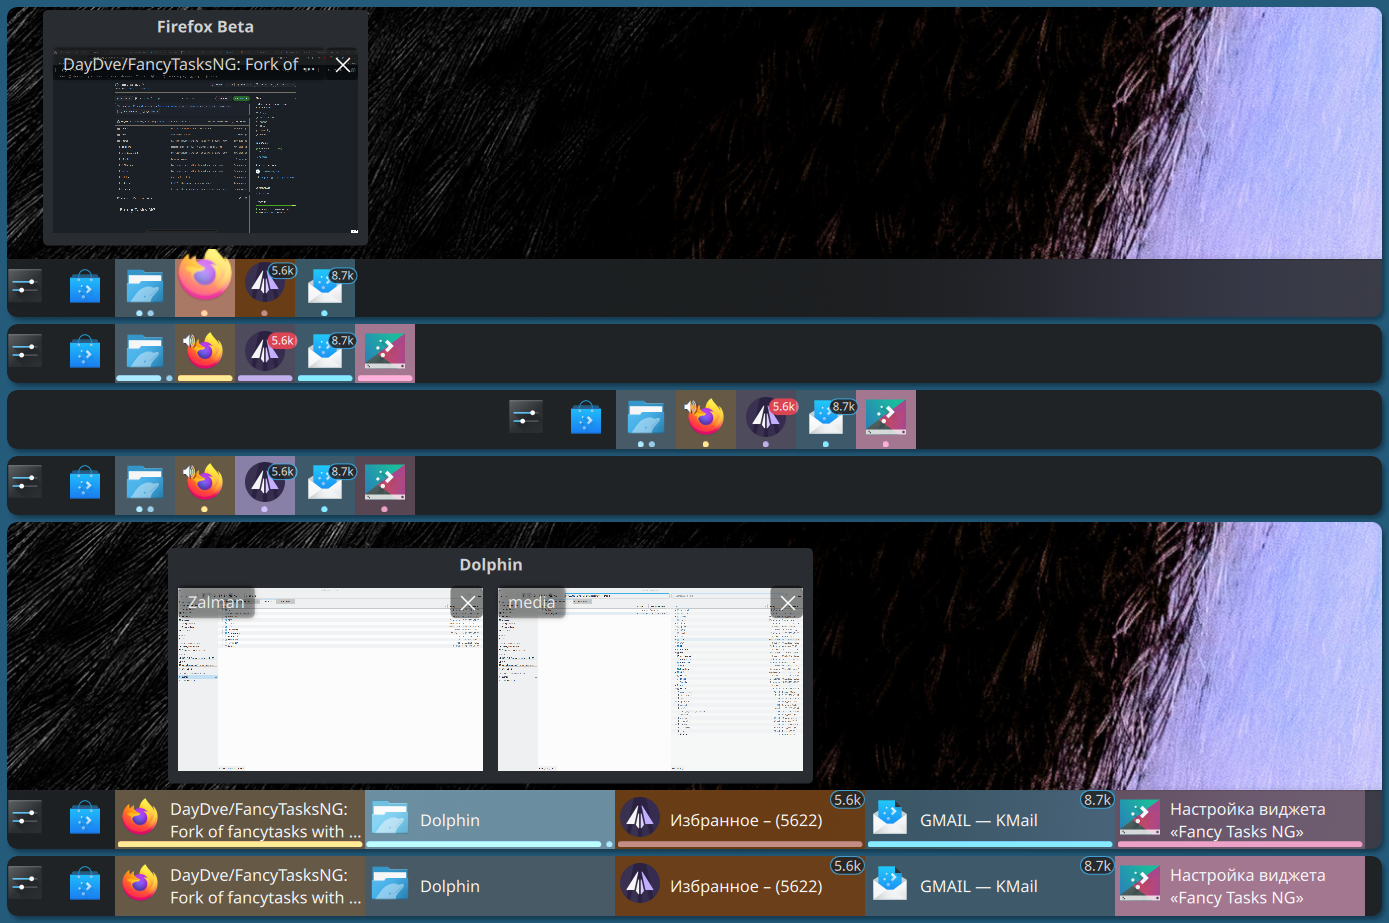Switch to Dolphin task in the bottom taskbar
1389x923 pixels.
pyautogui.click(x=490, y=886)
